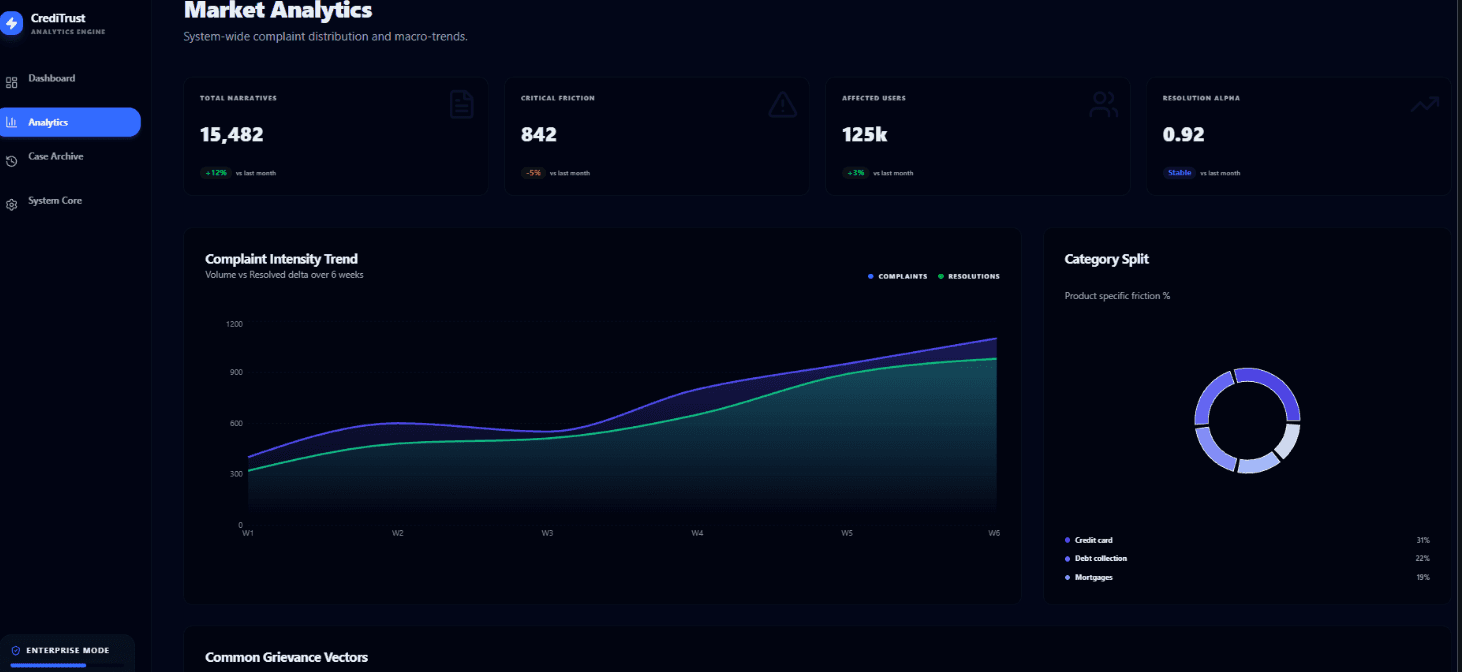Click the warning triangle in Critical Friction card
Screen dimensions: 1462x672
pyautogui.click(x=782, y=104)
